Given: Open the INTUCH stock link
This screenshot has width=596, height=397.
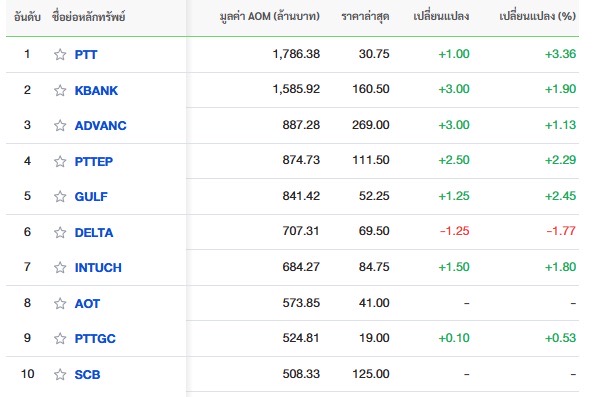Looking at the screenshot, I should (98, 268).
